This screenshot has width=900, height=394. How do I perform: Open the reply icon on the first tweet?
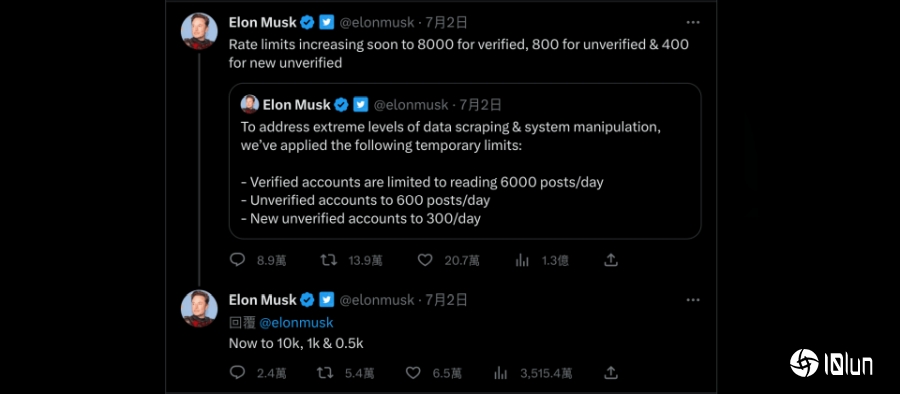pyautogui.click(x=237, y=260)
